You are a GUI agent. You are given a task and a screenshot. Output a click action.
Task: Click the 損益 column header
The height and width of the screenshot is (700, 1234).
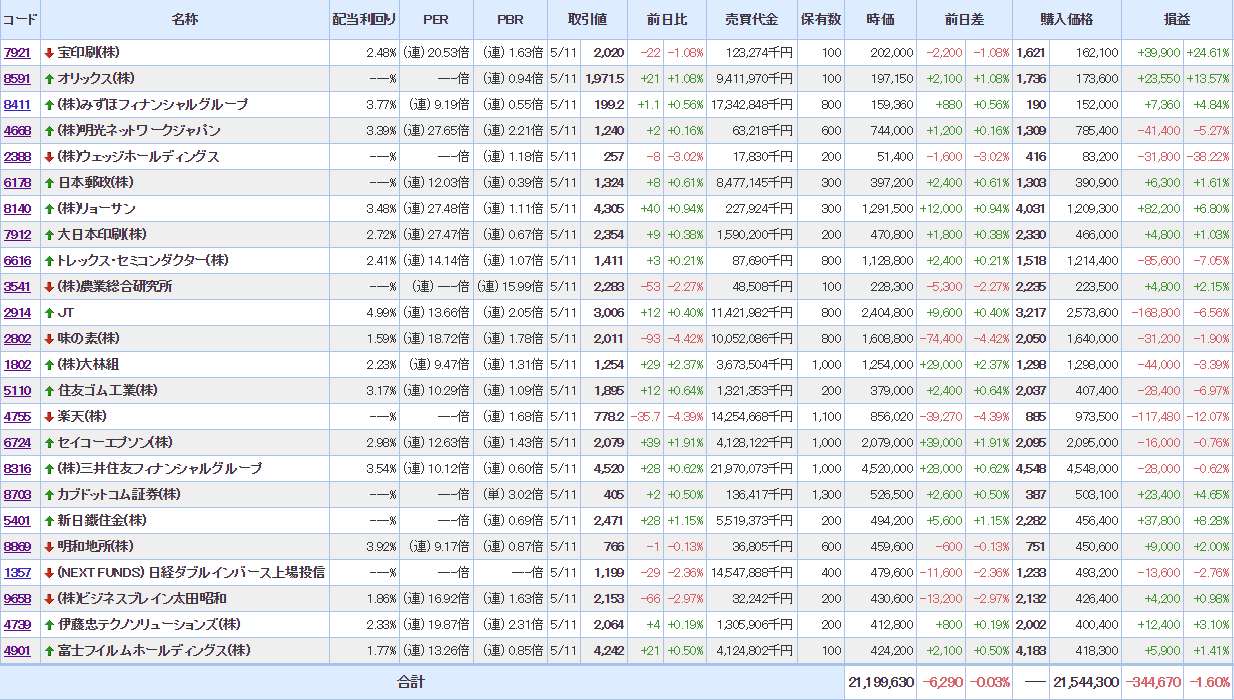1177,19
